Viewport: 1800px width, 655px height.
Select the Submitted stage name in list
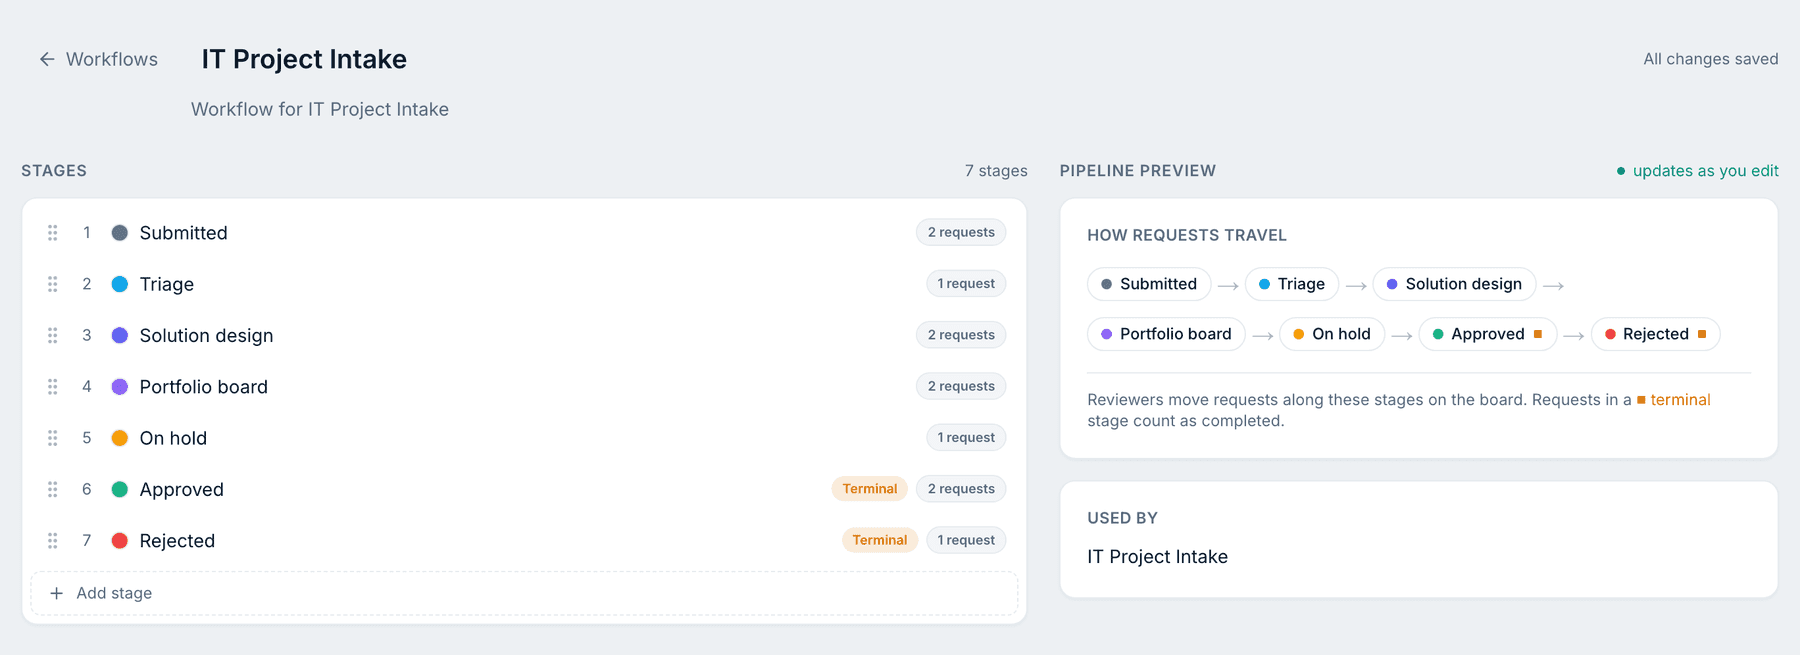coord(184,233)
